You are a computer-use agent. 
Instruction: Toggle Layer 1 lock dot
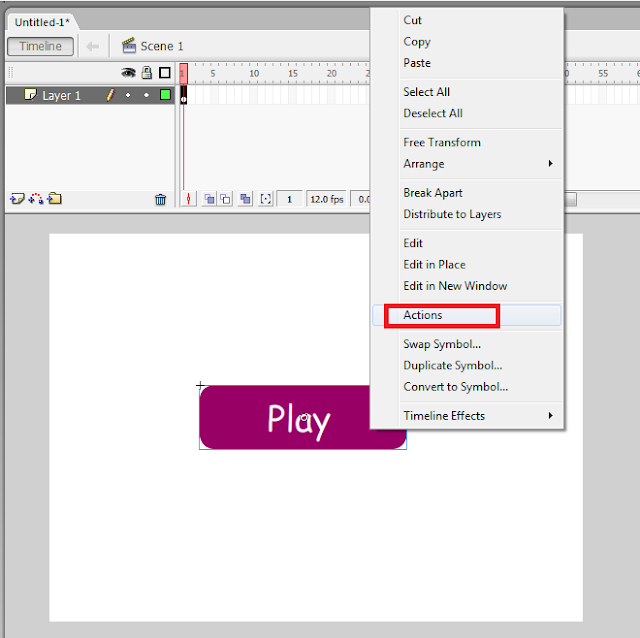click(146, 95)
